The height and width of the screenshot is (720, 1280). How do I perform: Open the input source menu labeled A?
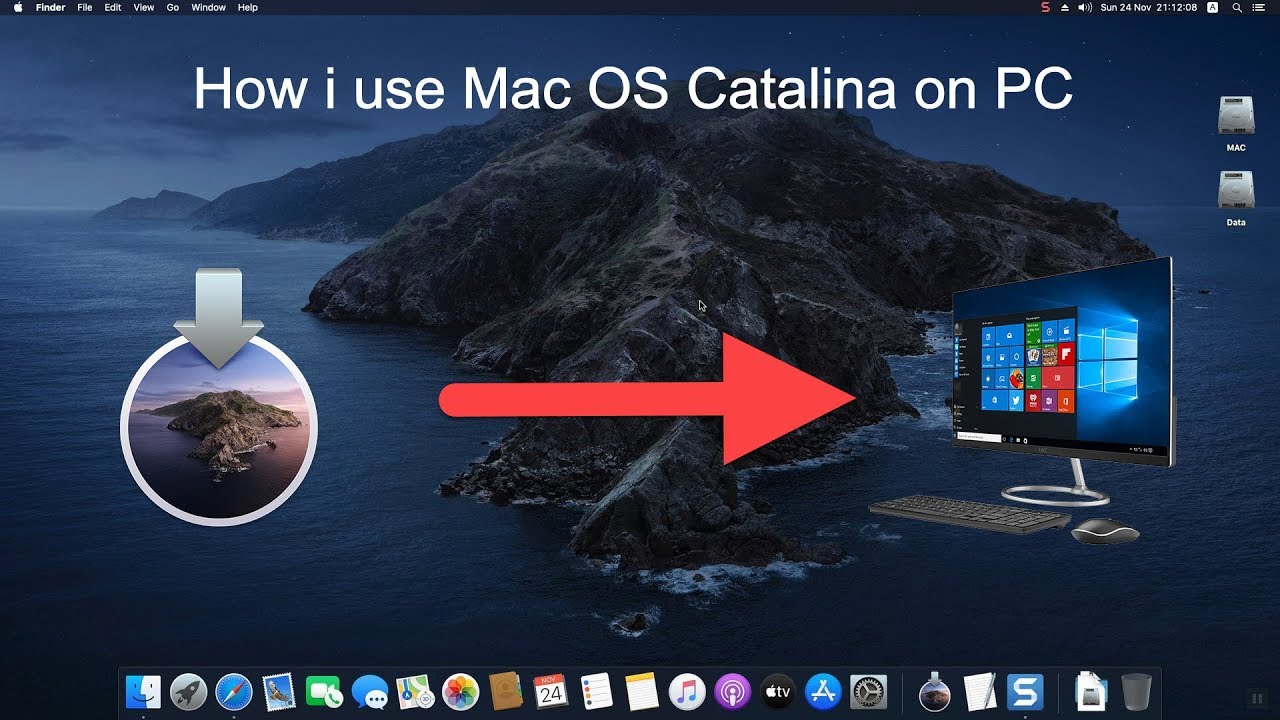(x=1213, y=7)
